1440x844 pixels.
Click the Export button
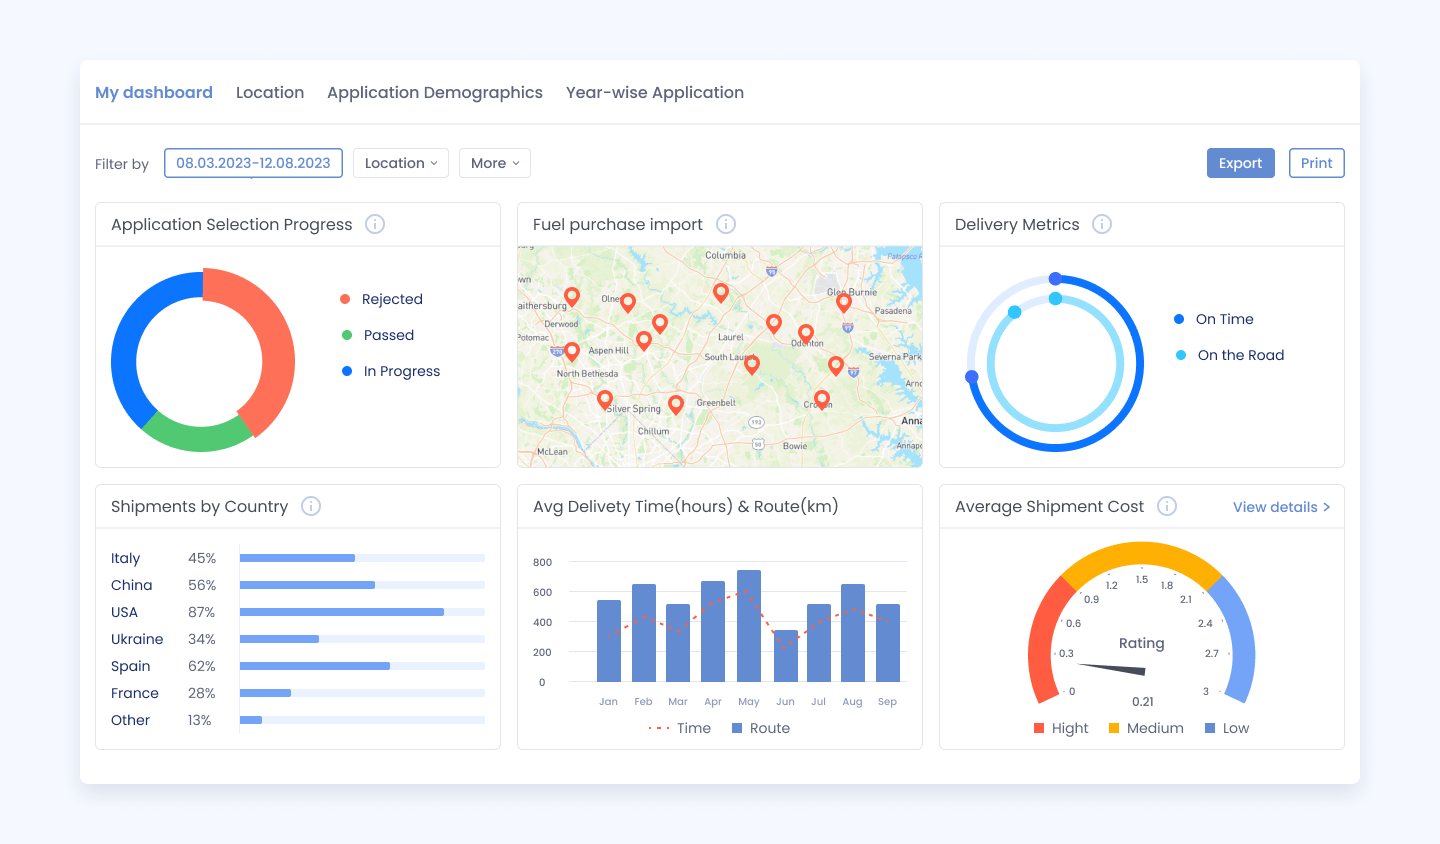[x=1241, y=163]
